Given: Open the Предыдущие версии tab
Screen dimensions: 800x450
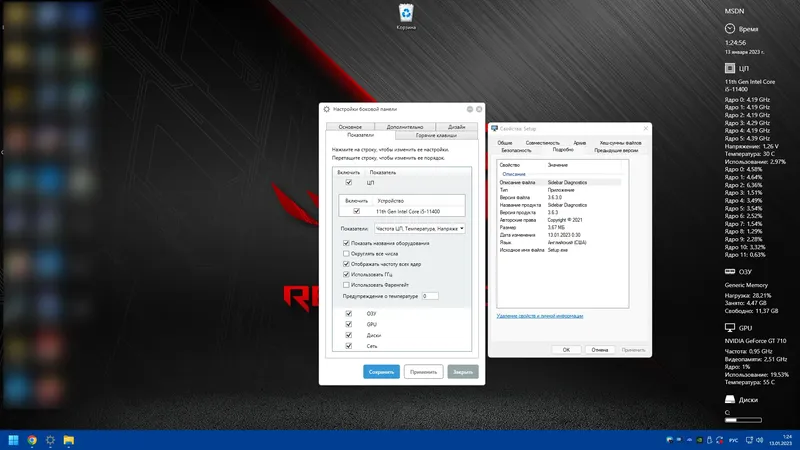Looking at the screenshot, I should 616,151.
